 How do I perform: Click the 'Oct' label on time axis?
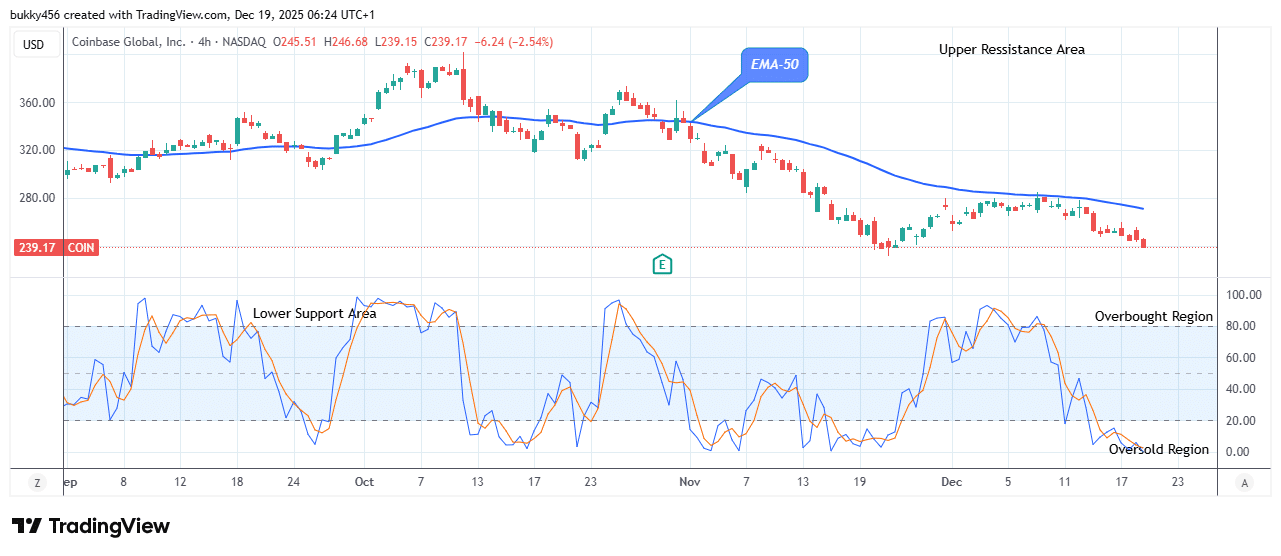(364, 482)
